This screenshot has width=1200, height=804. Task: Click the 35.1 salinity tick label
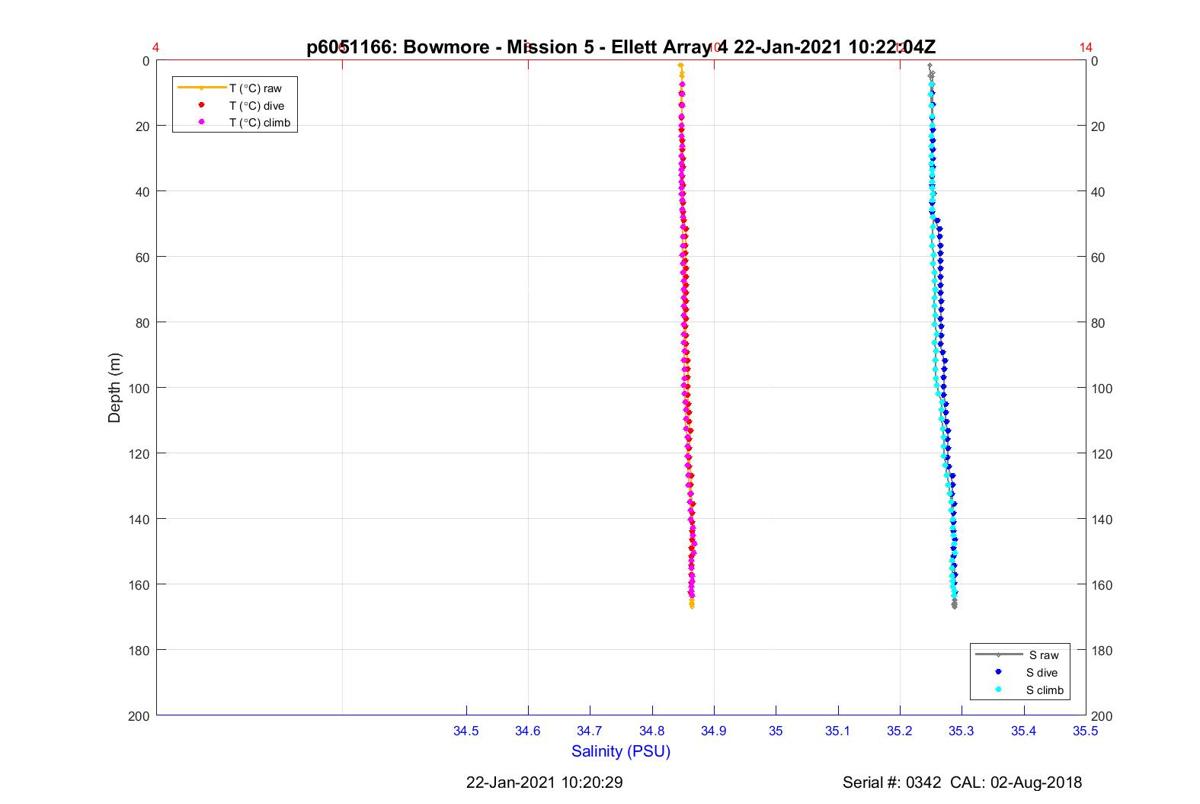[838, 732]
